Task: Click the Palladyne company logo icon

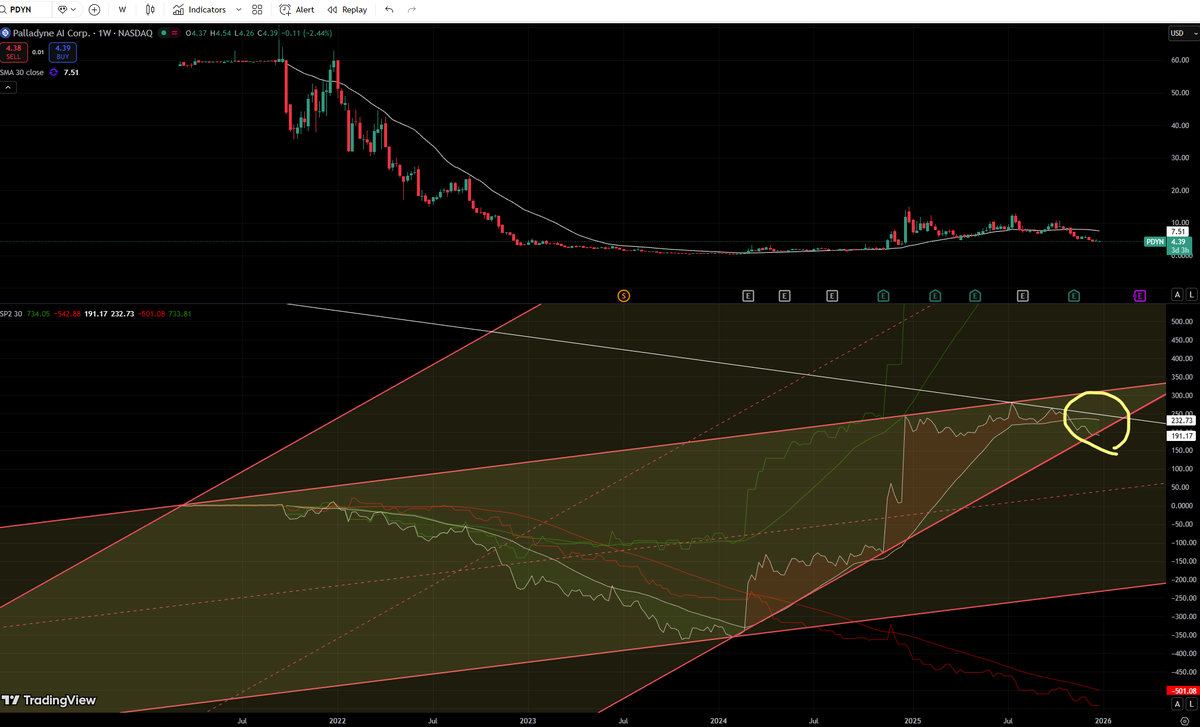Action: pyautogui.click(x=6, y=33)
